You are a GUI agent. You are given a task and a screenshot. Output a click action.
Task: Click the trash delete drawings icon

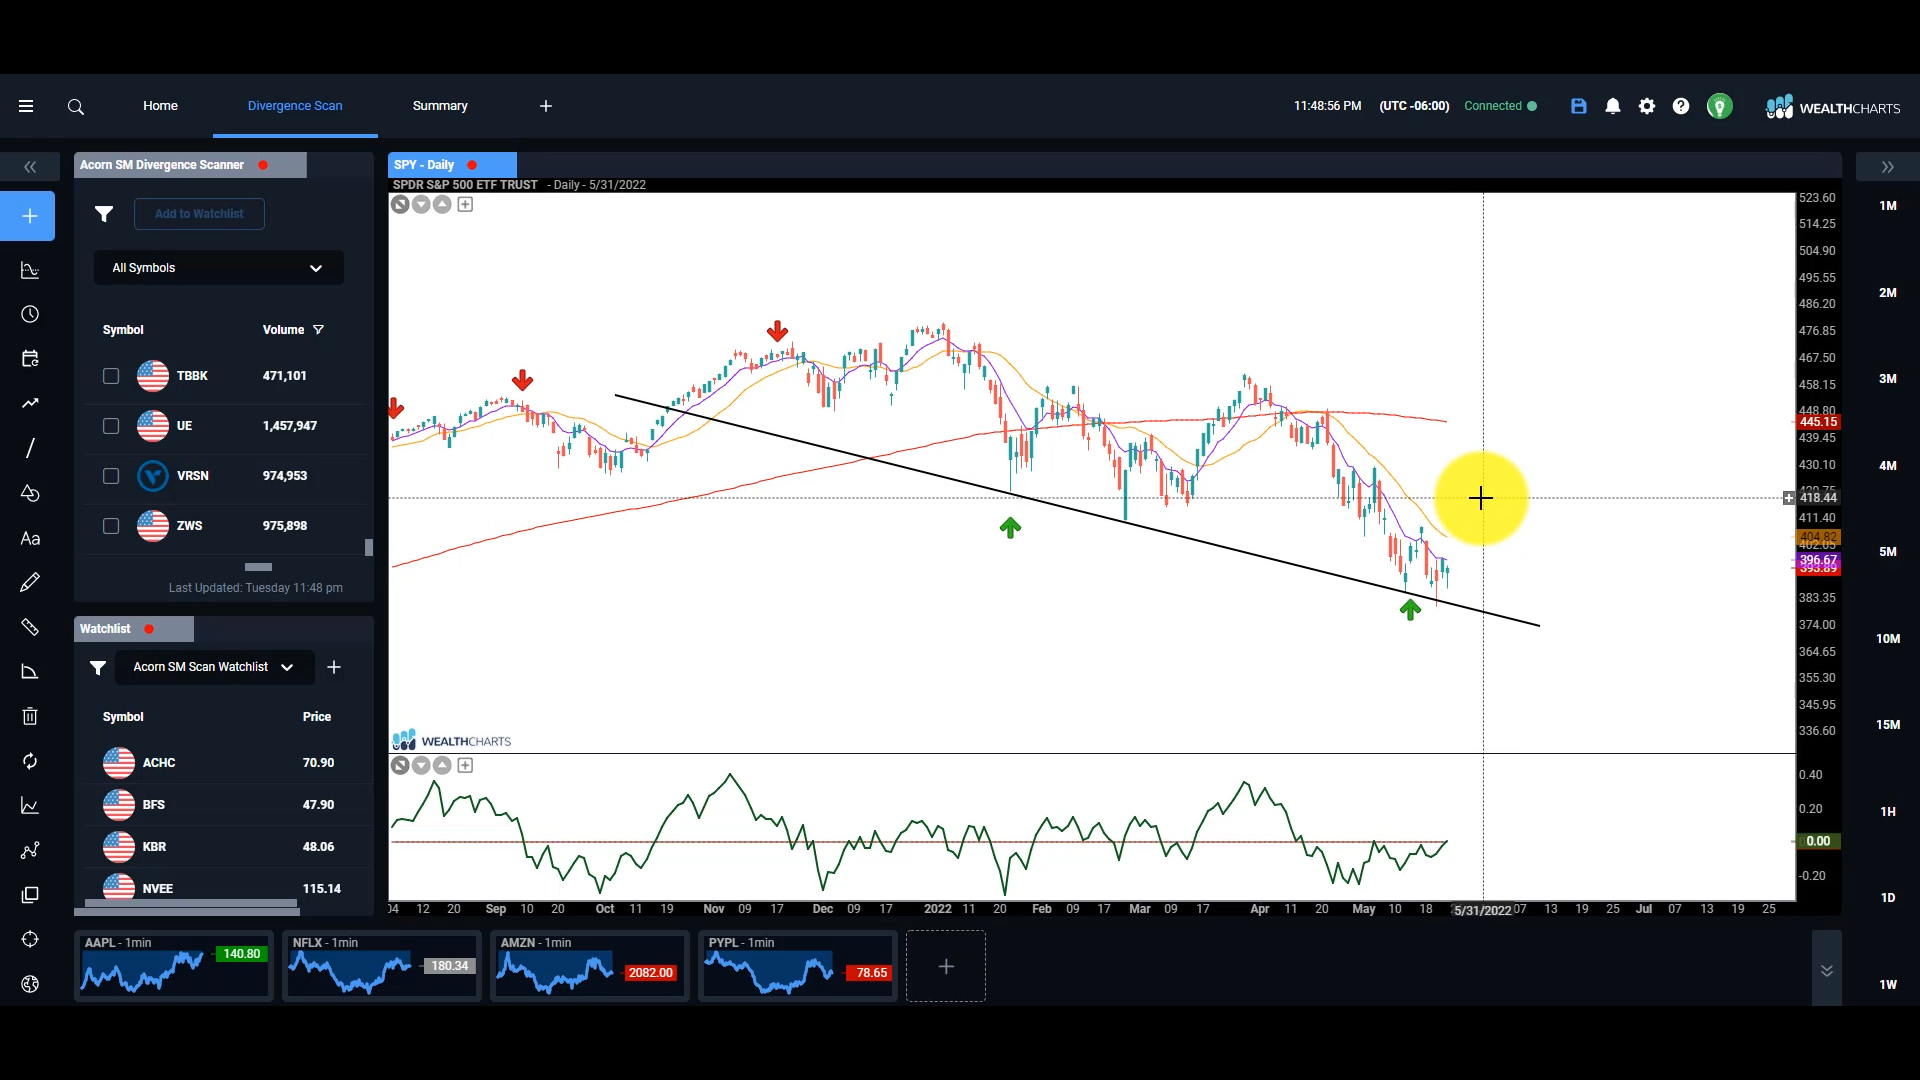[30, 716]
